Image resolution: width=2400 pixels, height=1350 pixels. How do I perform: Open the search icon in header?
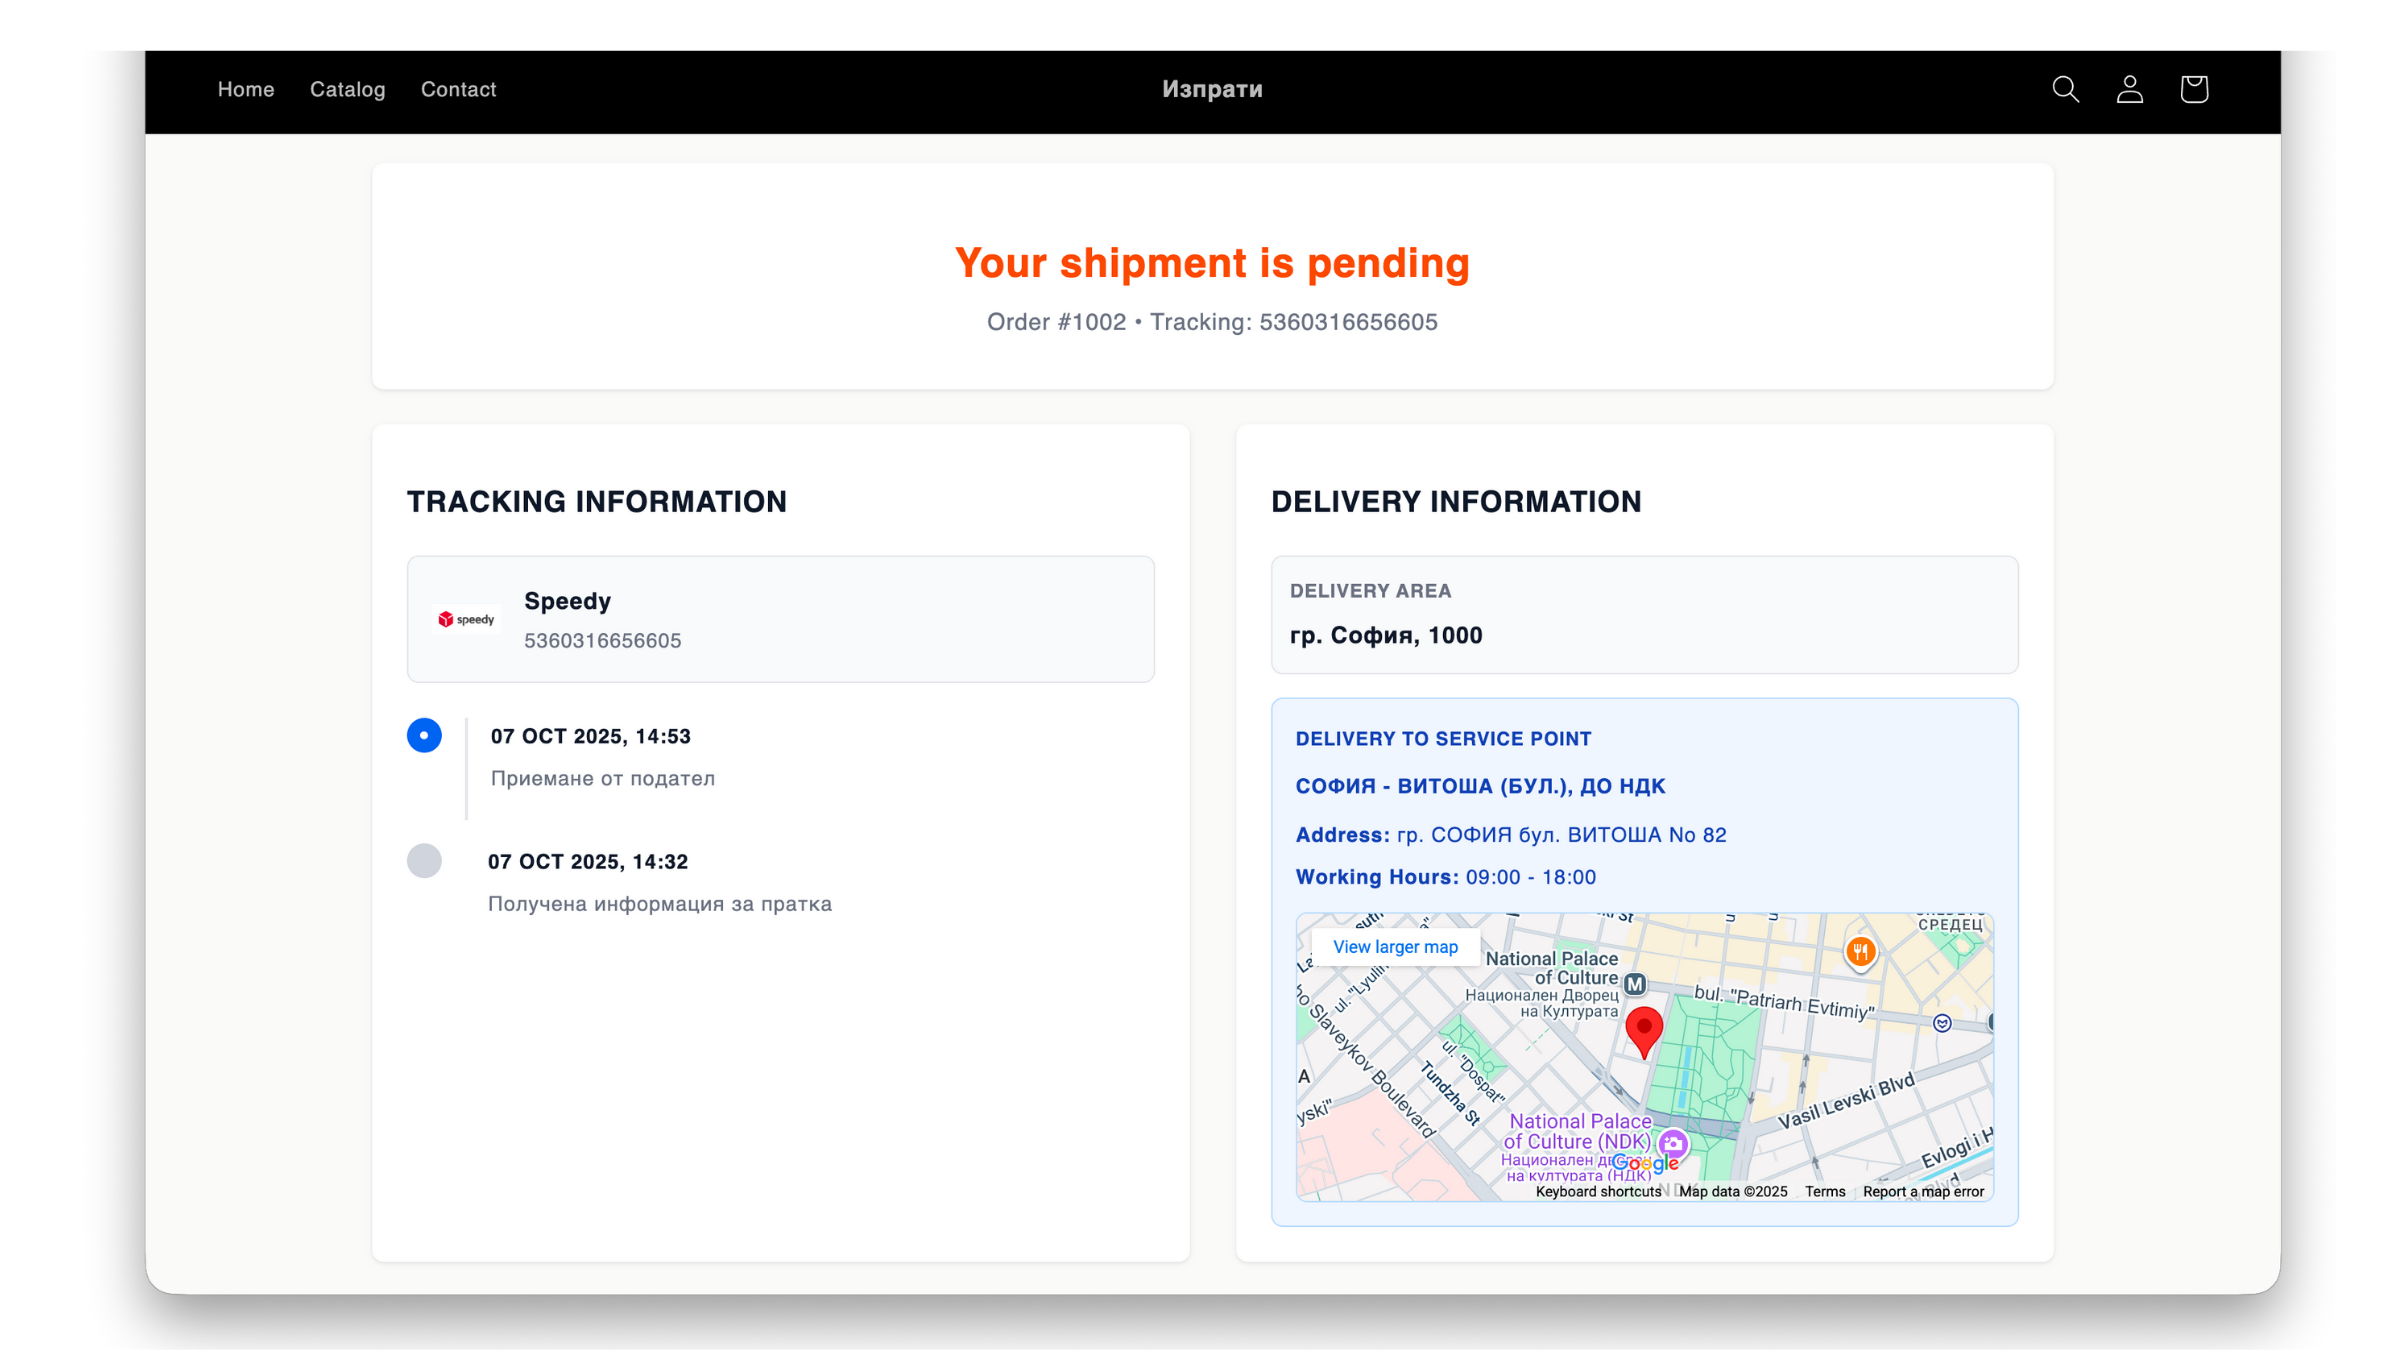click(x=2065, y=89)
